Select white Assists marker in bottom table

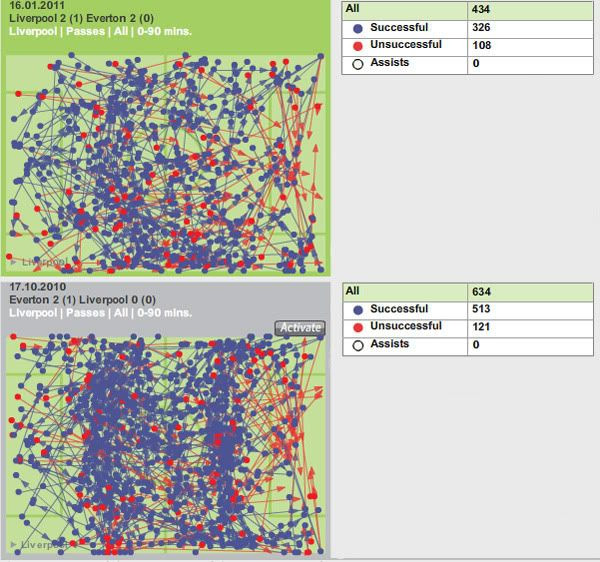[358, 345]
